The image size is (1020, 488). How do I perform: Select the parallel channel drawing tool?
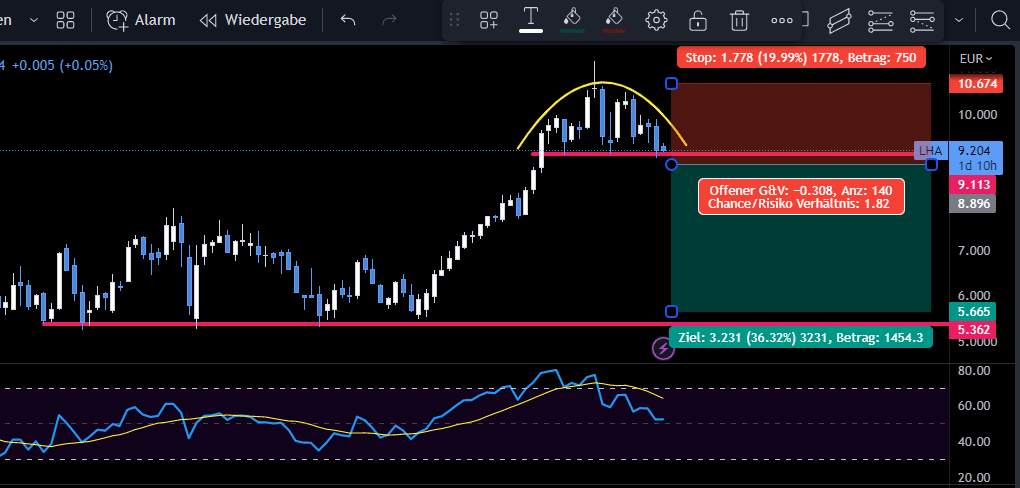coord(839,20)
